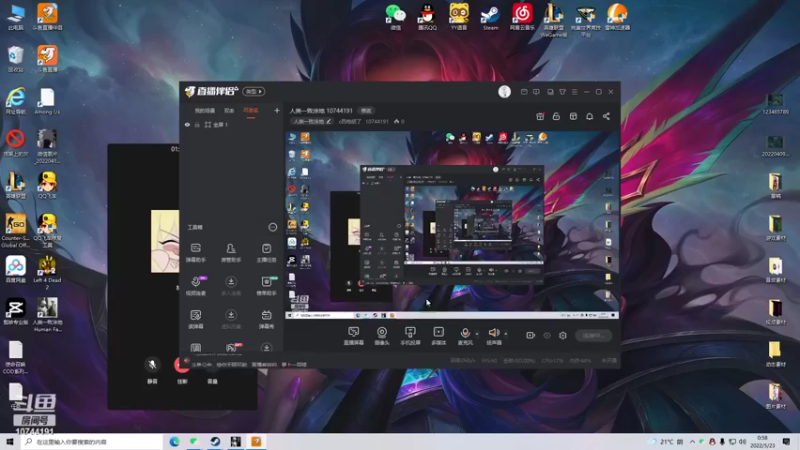Open the 弹幕秀 tool in toolbox
The width and height of the screenshot is (800, 450).
pyautogui.click(x=266, y=319)
